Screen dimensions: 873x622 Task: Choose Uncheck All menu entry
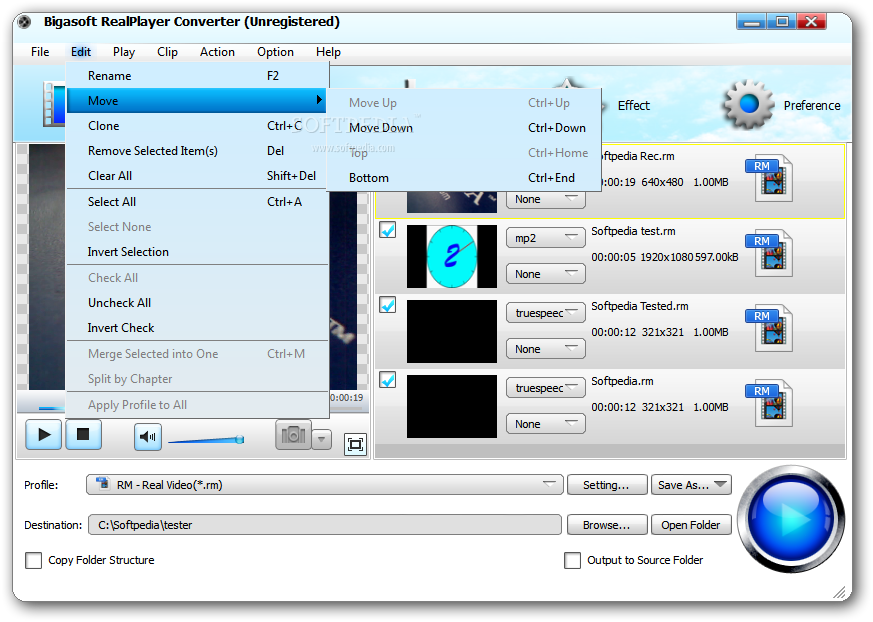tap(198, 303)
